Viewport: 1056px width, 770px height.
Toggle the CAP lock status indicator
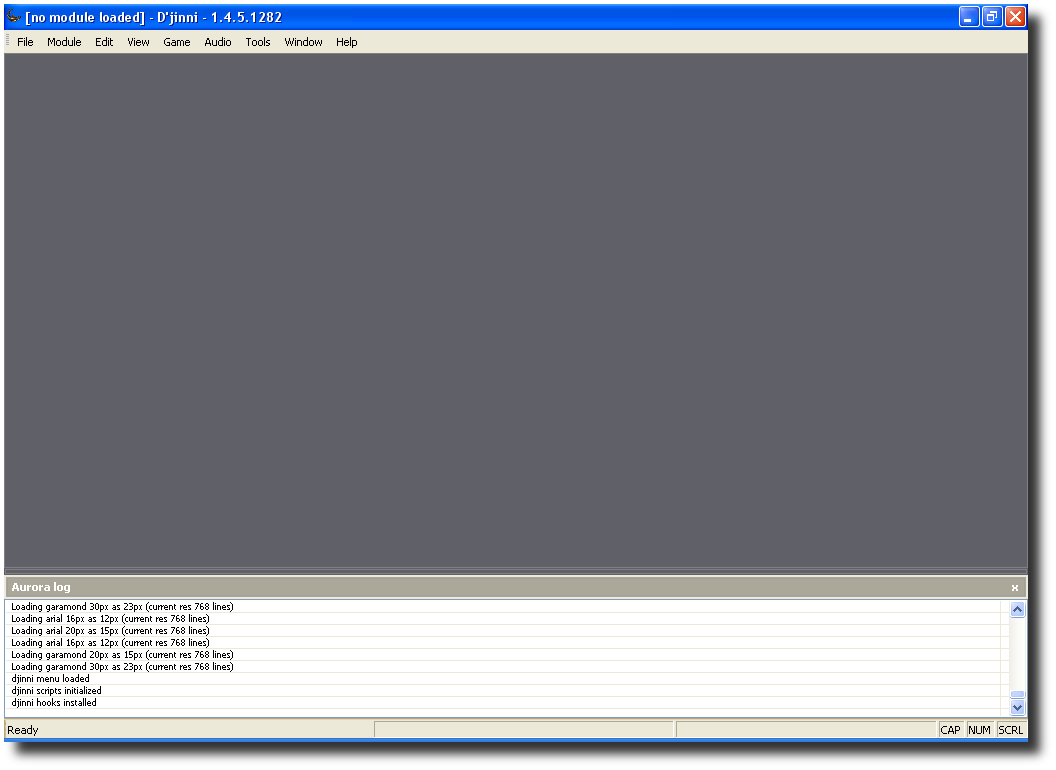coord(950,730)
